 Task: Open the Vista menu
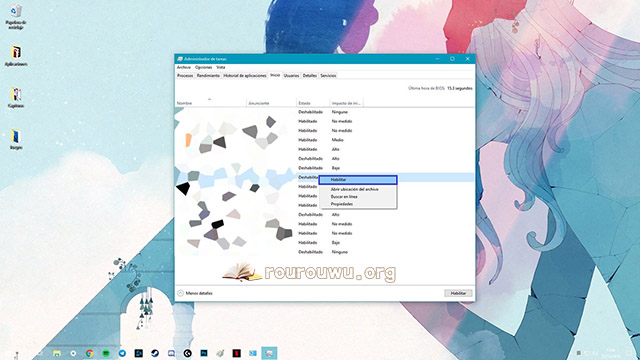(221, 67)
